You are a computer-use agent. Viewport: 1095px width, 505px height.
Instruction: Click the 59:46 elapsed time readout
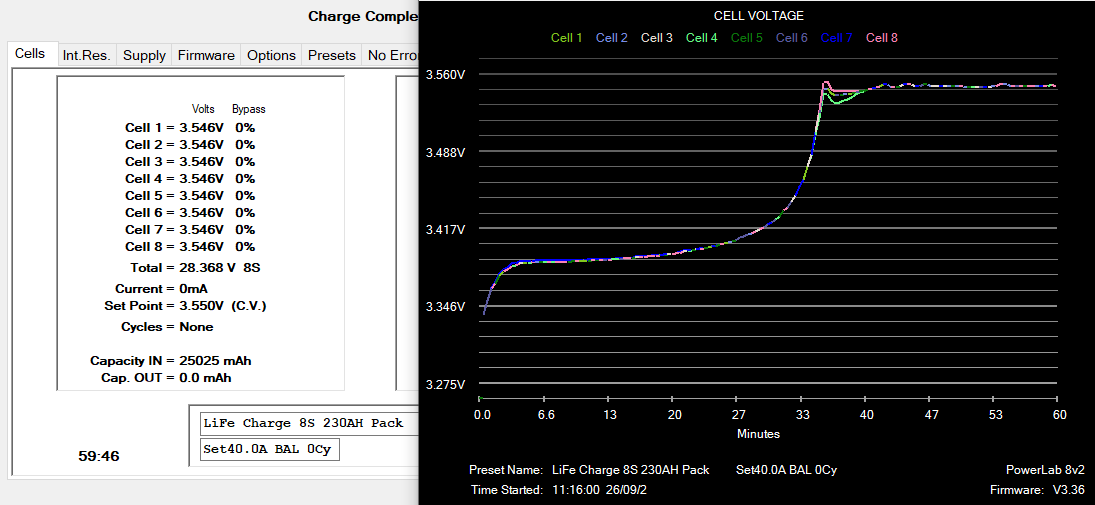[x=99, y=456]
